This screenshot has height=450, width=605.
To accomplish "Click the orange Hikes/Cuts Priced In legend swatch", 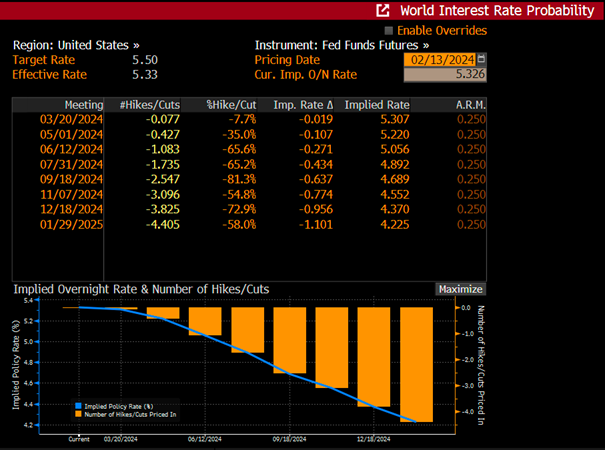I will [x=78, y=414].
